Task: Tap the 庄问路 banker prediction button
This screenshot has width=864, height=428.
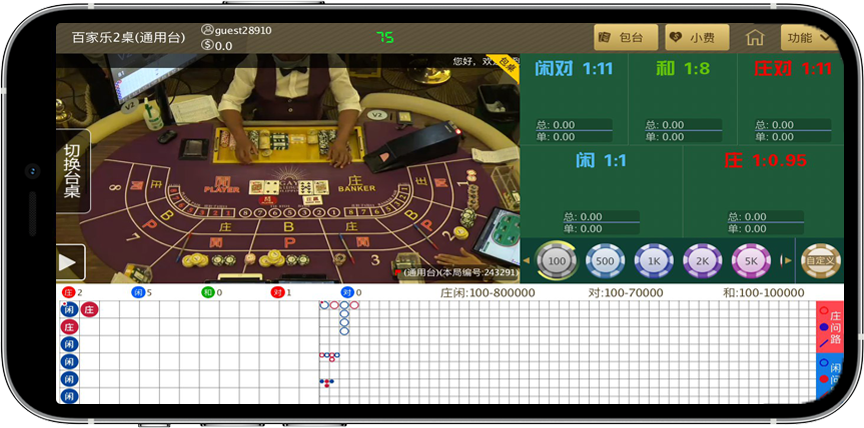Action: coord(829,327)
